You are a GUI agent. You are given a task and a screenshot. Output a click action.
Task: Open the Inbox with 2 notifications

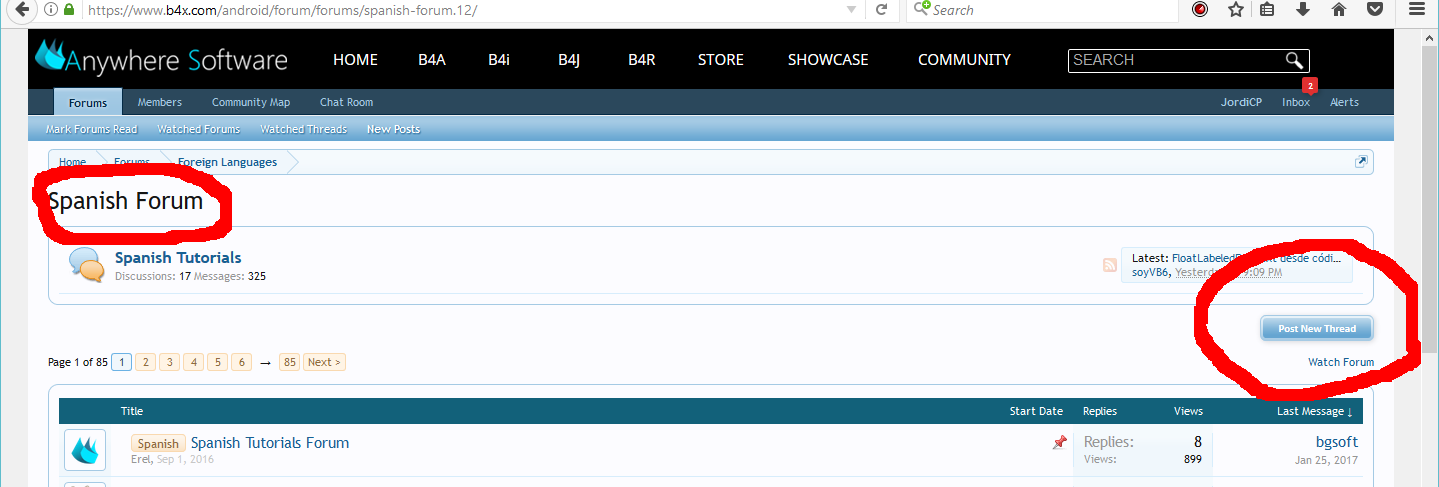(x=1296, y=102)
